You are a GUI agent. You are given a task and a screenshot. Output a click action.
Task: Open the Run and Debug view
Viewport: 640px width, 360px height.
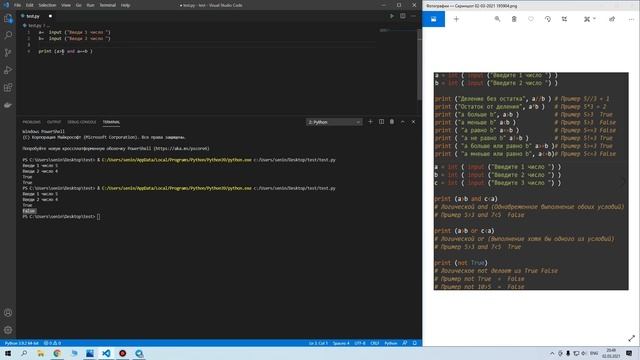pyautogui.click(x=8, y=70)
